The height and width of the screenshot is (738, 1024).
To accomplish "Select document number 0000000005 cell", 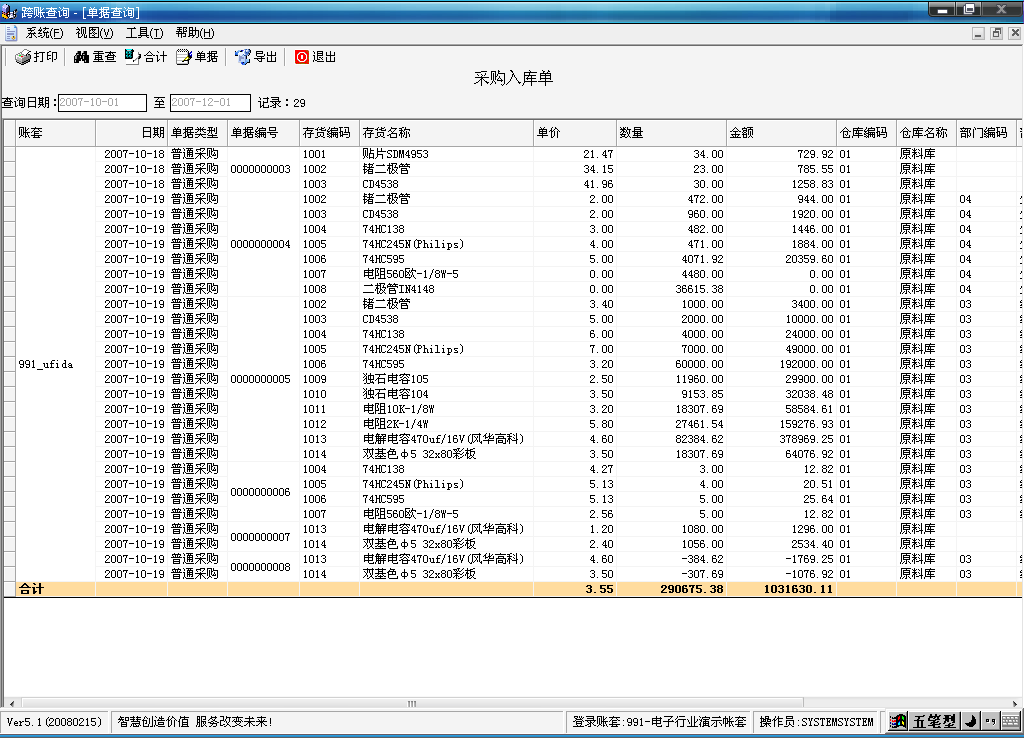I will click(x=263, y=379).
